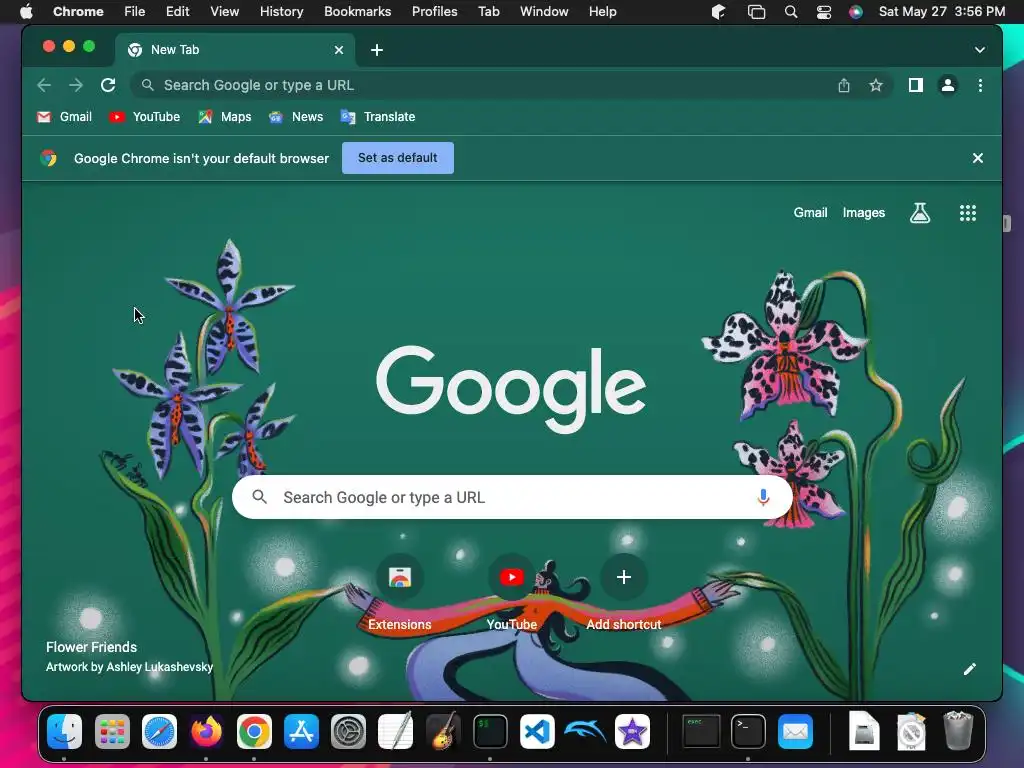The height and width of the screenshot is (768, 1024).
Task: Open System Settings in the dock
Action: click(348, 731)
